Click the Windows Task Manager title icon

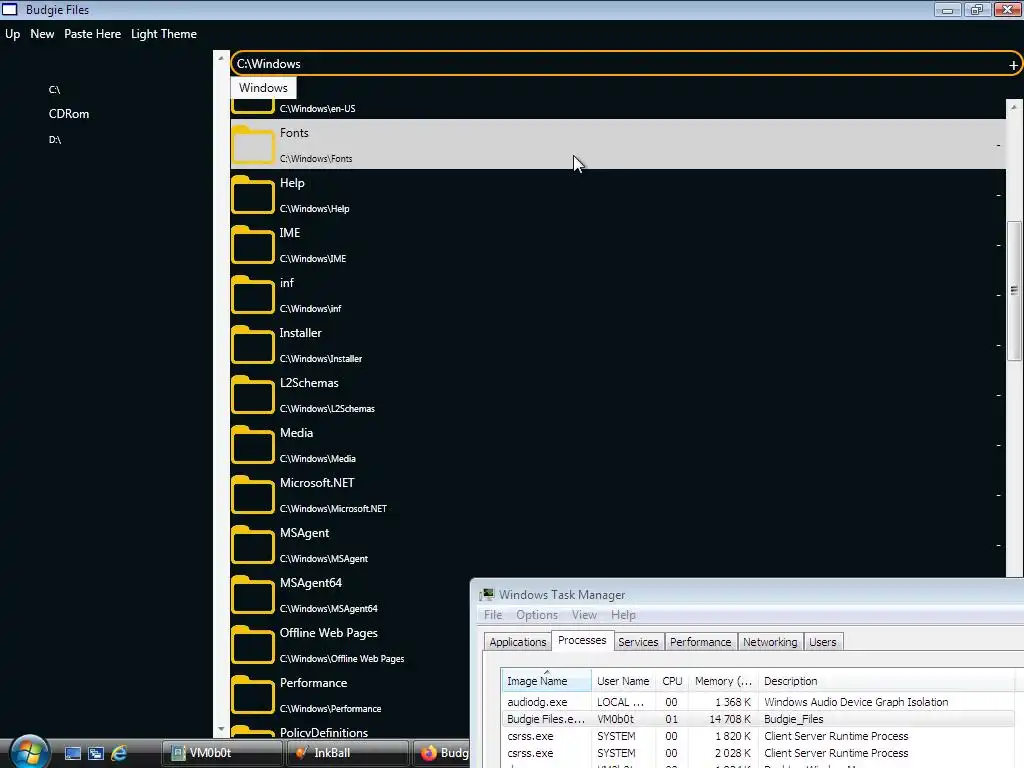pos(487,594)
